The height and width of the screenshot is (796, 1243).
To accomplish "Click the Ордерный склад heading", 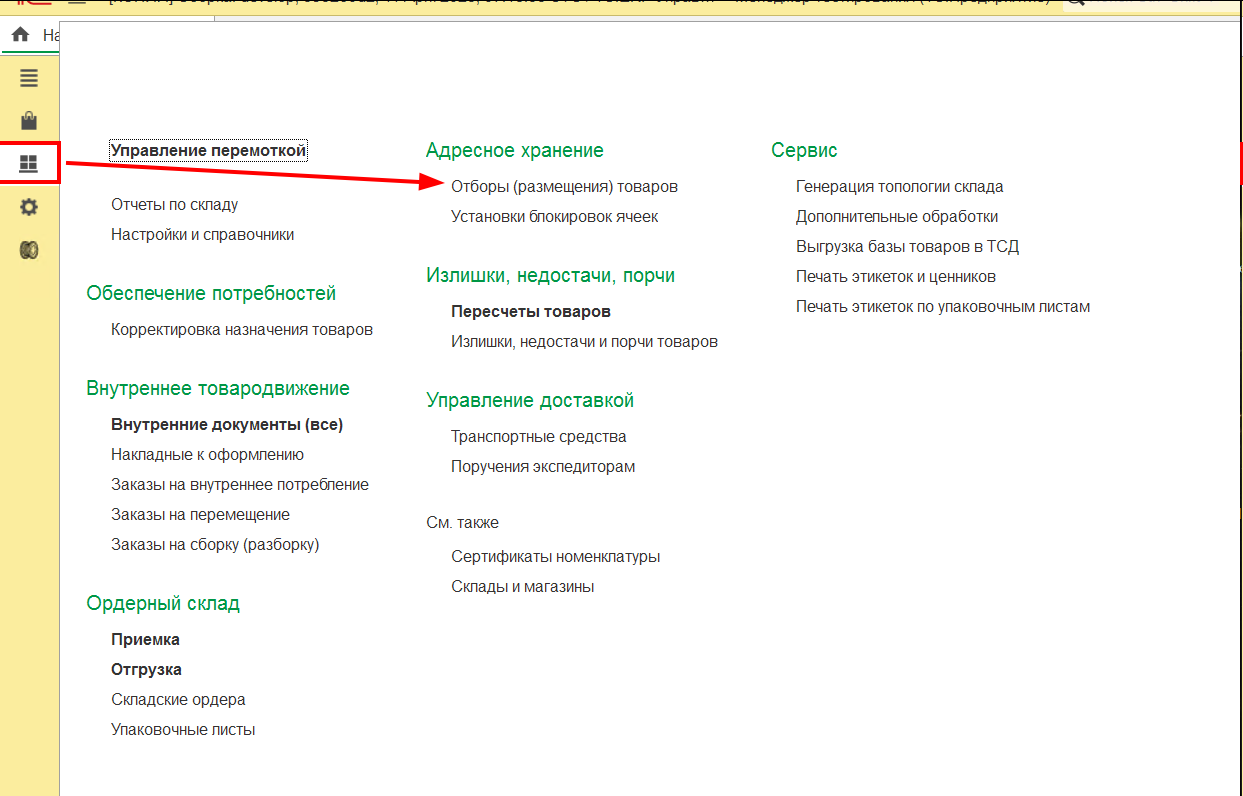I will (x=163, y=604).
